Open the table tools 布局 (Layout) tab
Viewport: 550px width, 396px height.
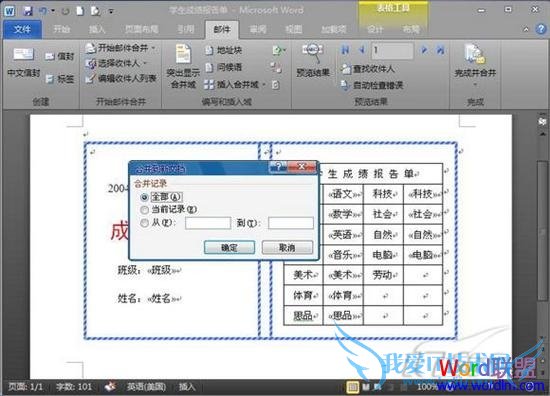(411, 29)
